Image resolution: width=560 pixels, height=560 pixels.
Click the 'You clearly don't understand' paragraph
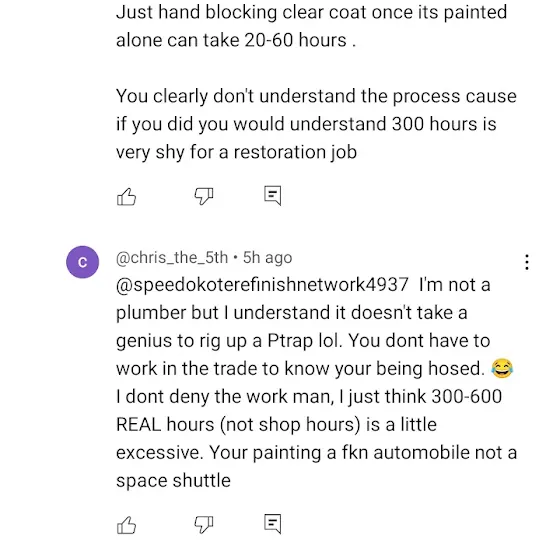point(316,124)
